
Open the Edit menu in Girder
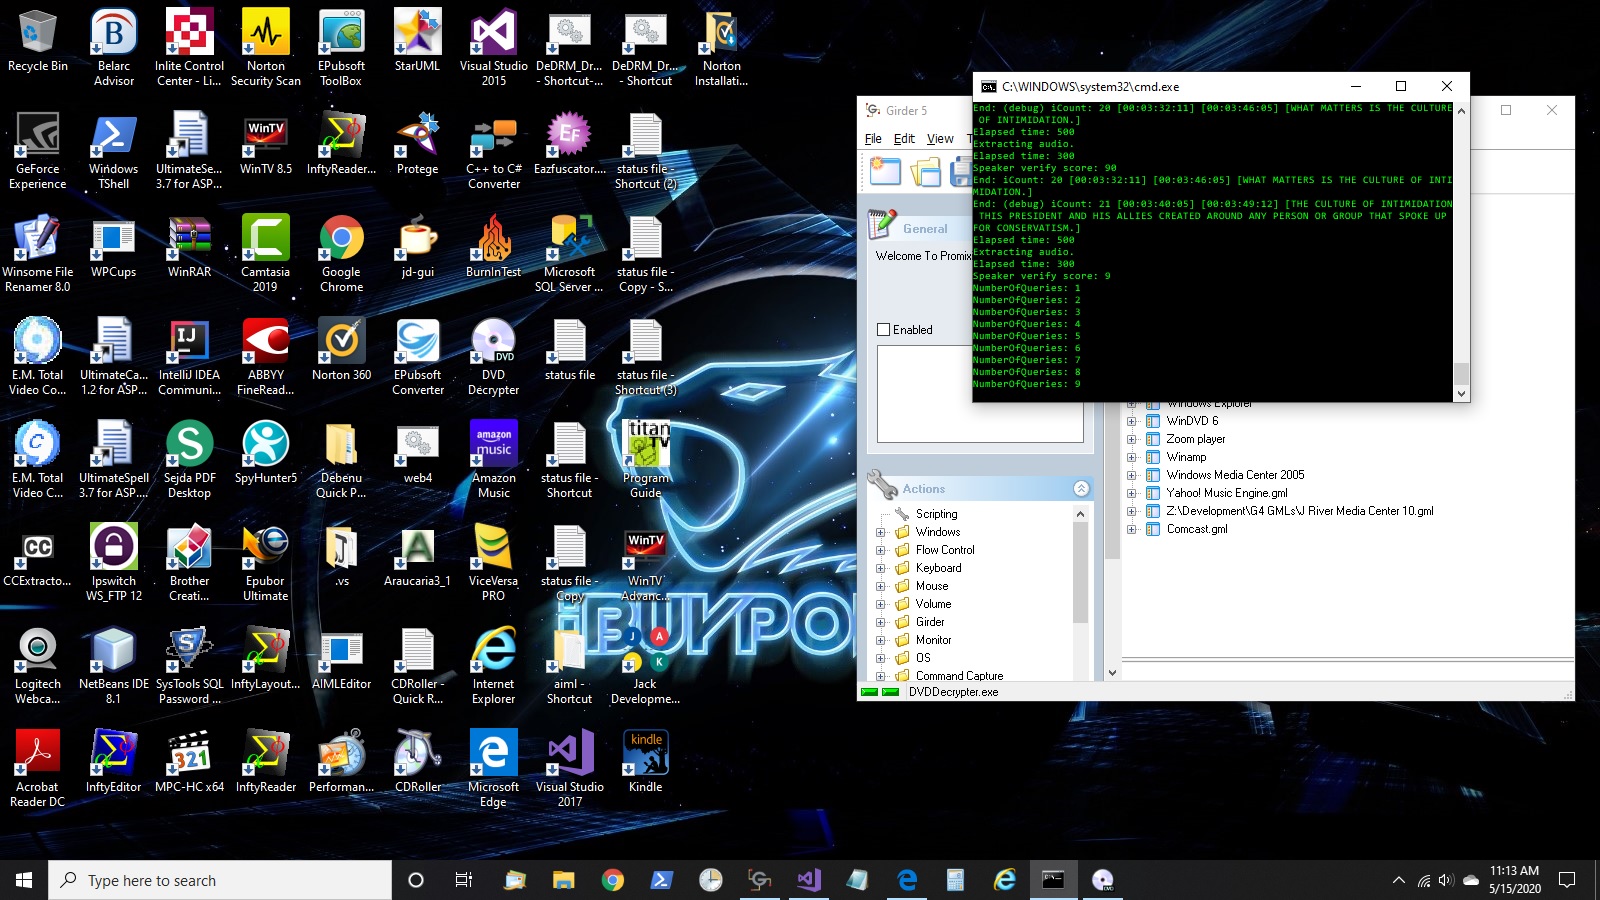904,139
